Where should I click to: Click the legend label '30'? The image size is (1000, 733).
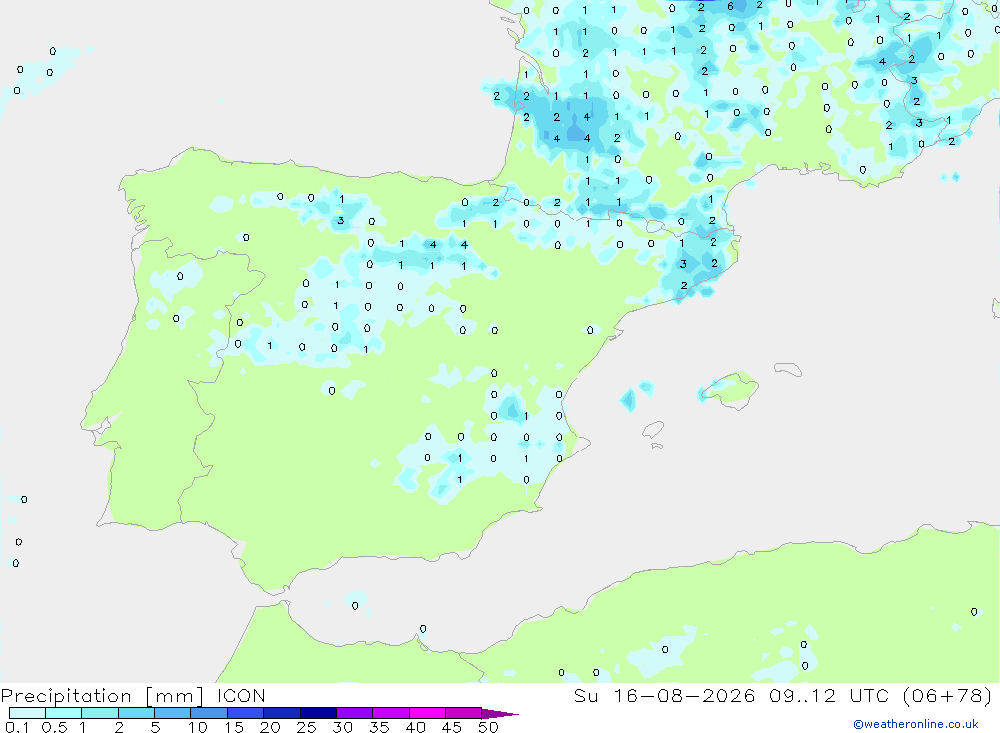point(343,727)
